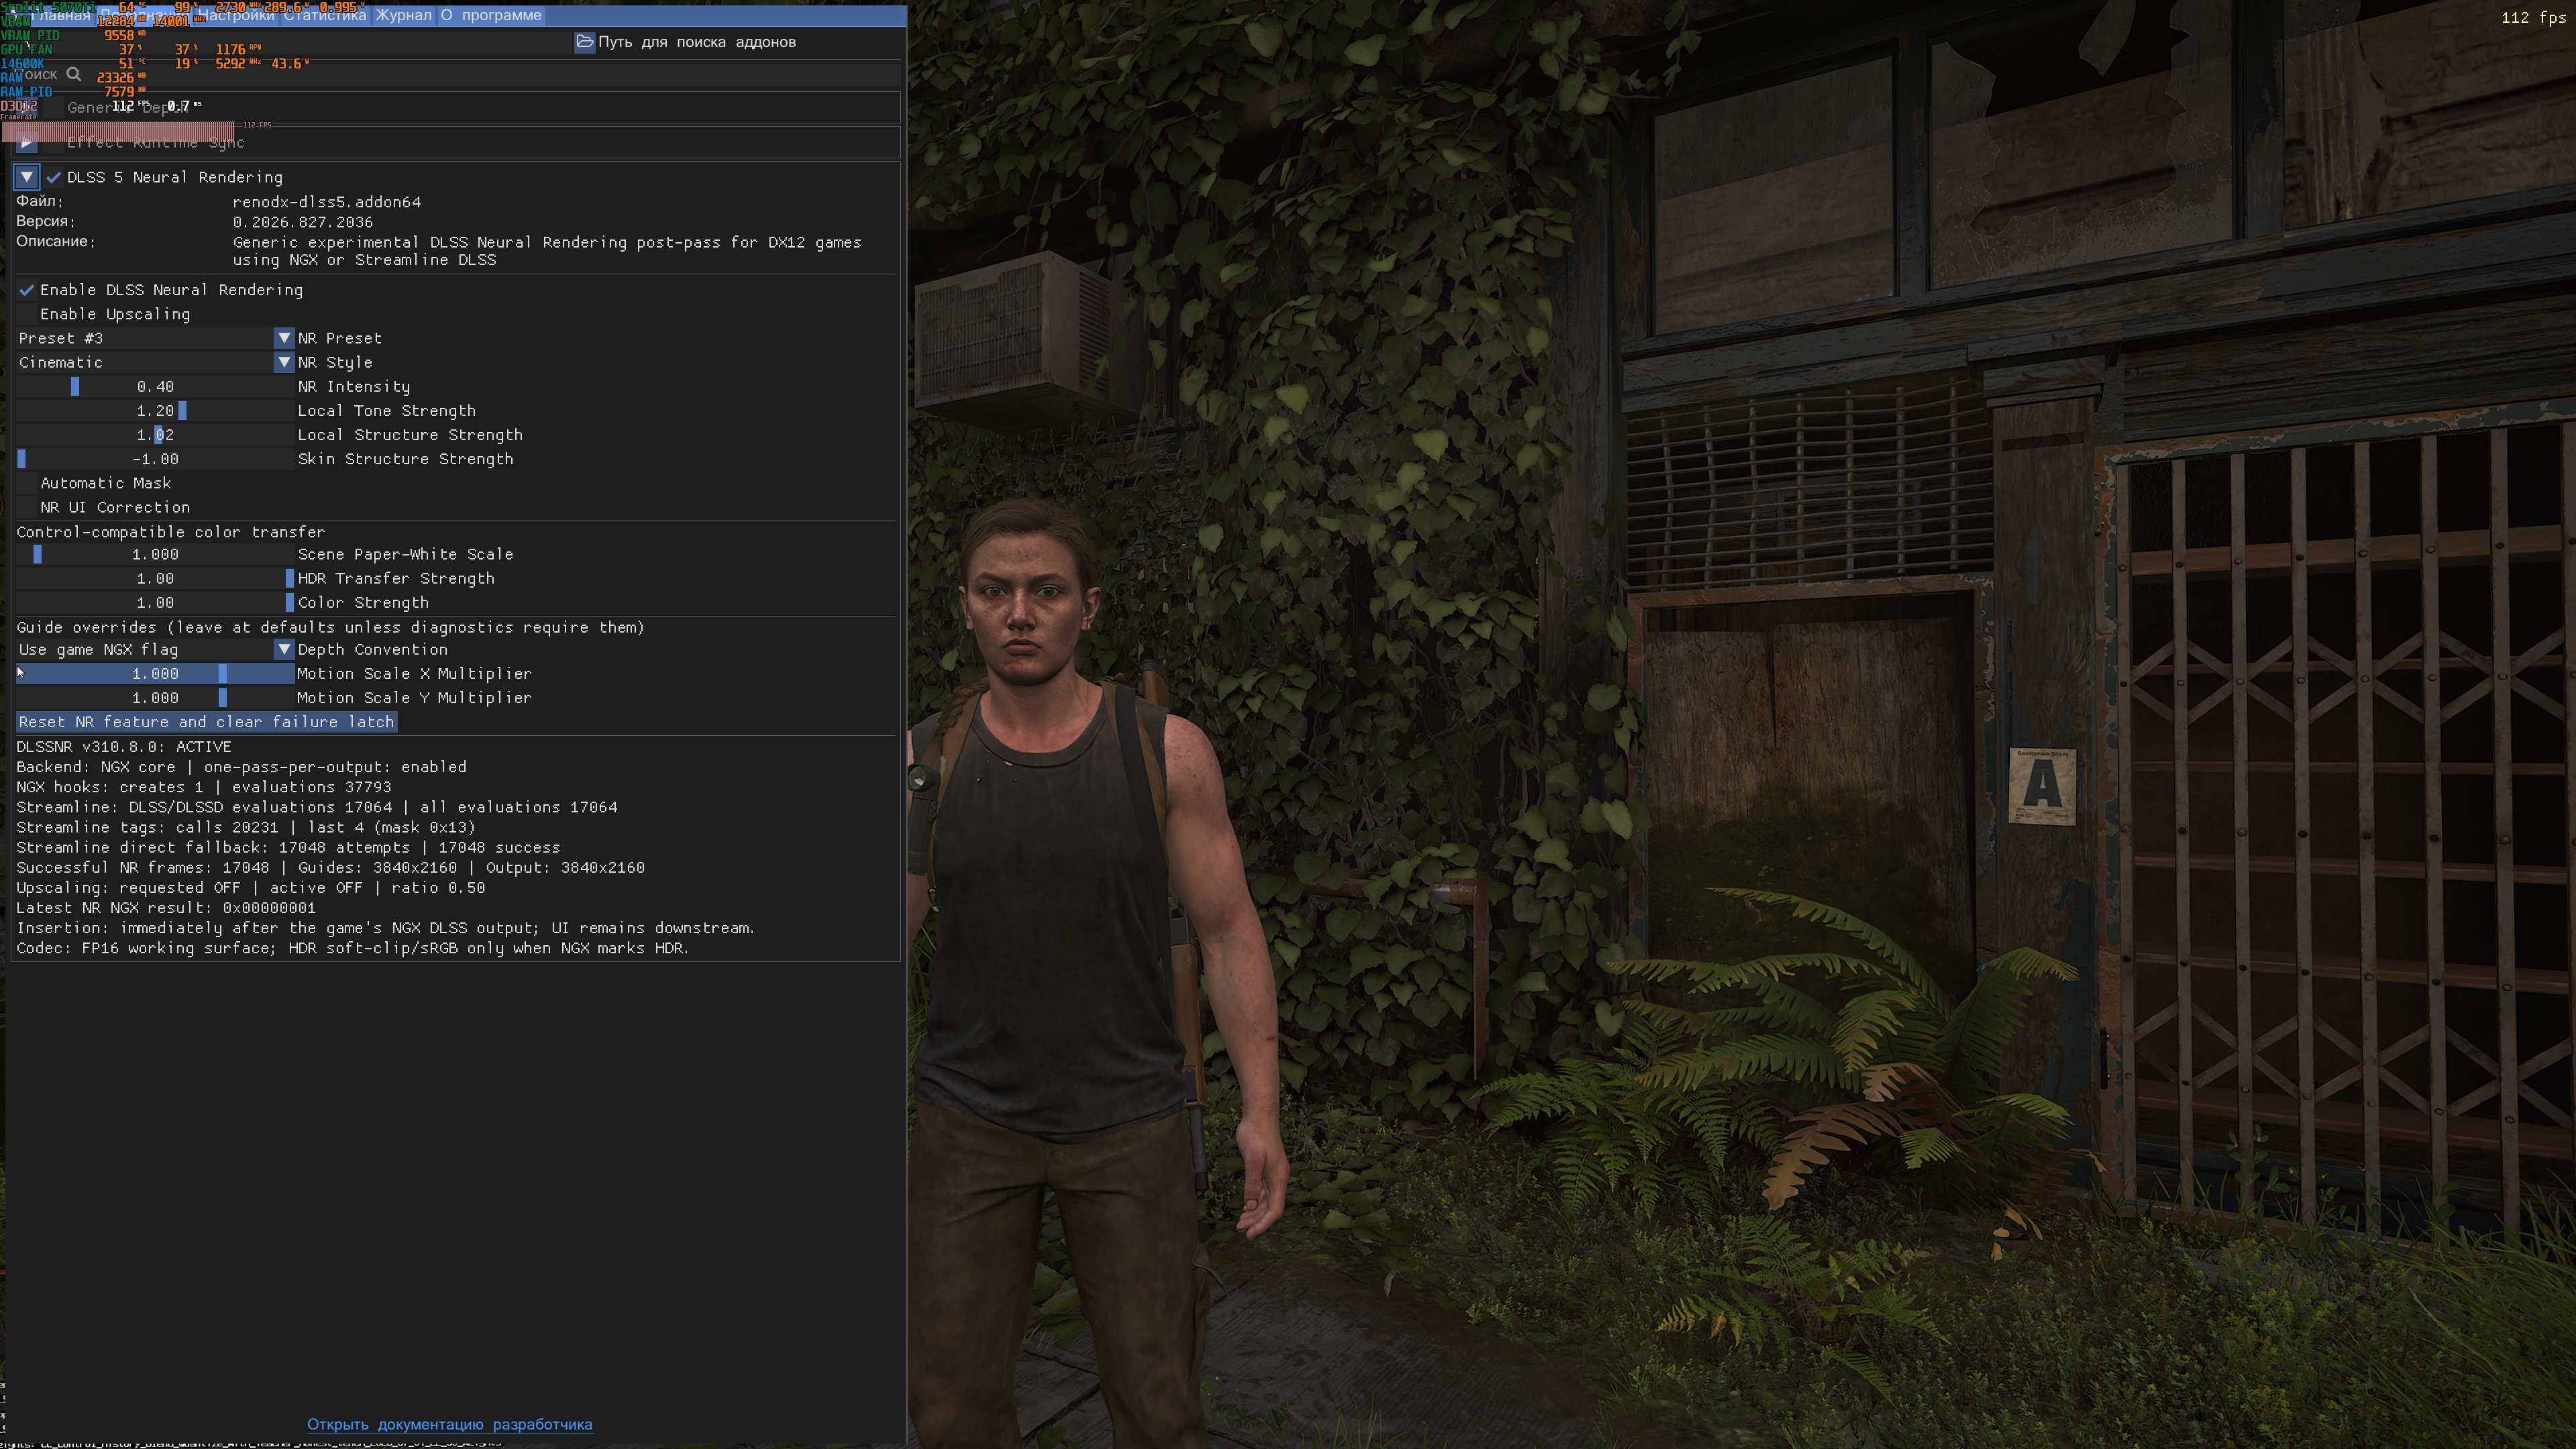Click the Color Strength slider
Viewport: 2576px width, 1449px height.
[x=155, y=602]
